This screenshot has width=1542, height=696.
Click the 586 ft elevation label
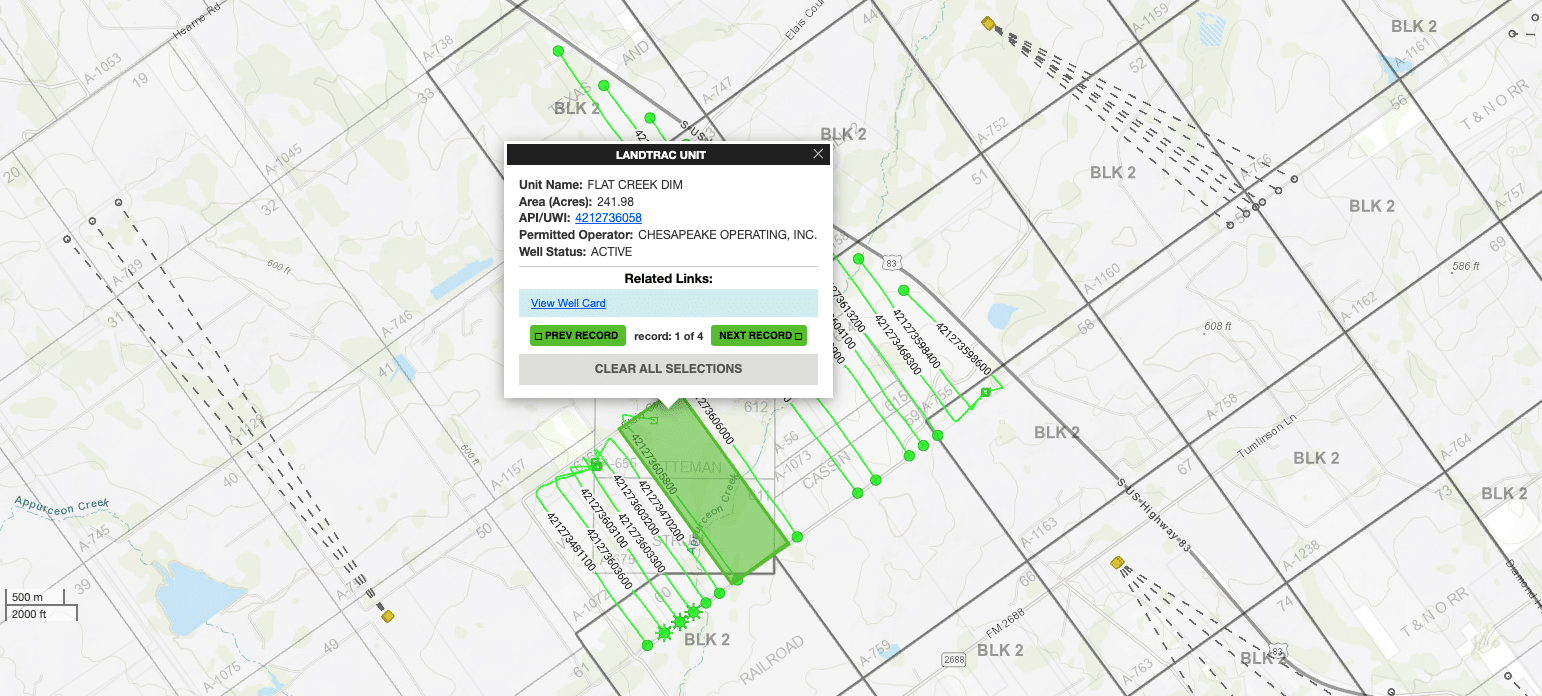coord(1467,266)
